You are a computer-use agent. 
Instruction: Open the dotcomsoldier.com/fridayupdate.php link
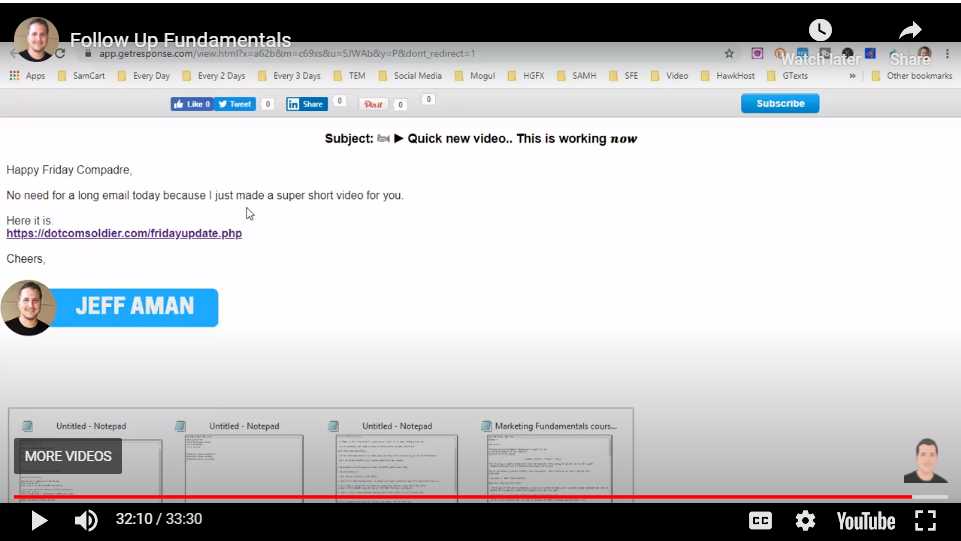124,234
